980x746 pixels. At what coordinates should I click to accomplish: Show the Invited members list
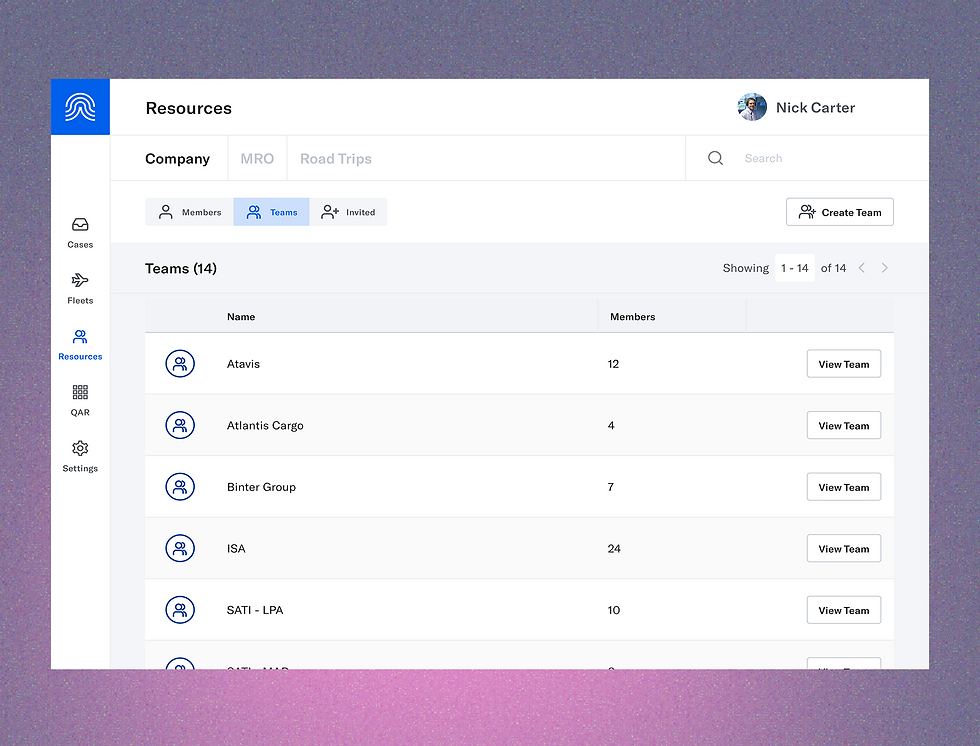(349, 212)
